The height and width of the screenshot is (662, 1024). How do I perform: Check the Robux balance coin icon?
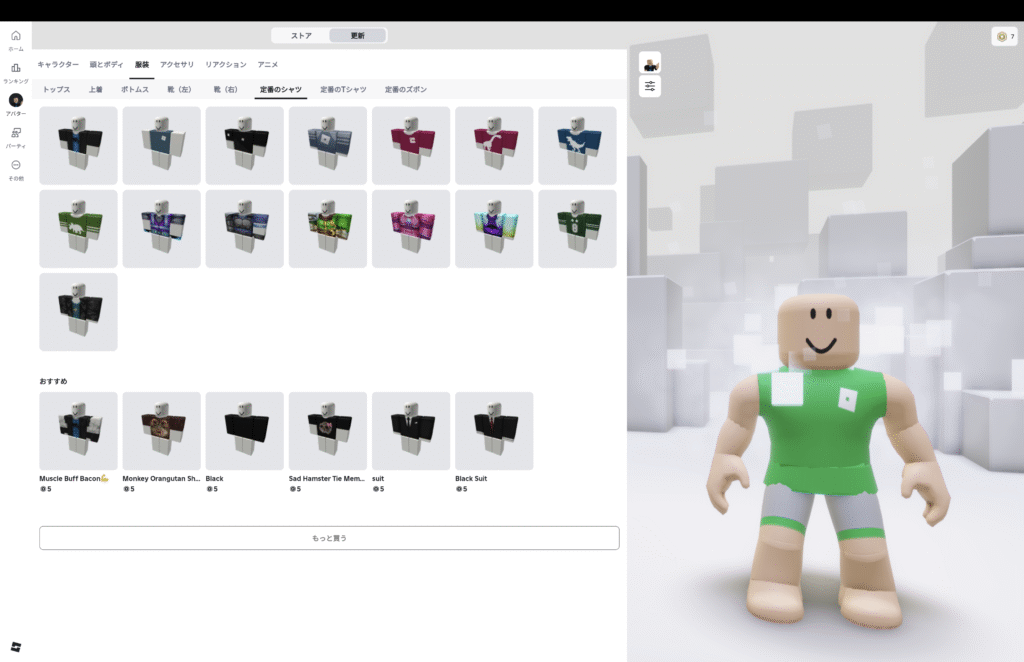1000,36
